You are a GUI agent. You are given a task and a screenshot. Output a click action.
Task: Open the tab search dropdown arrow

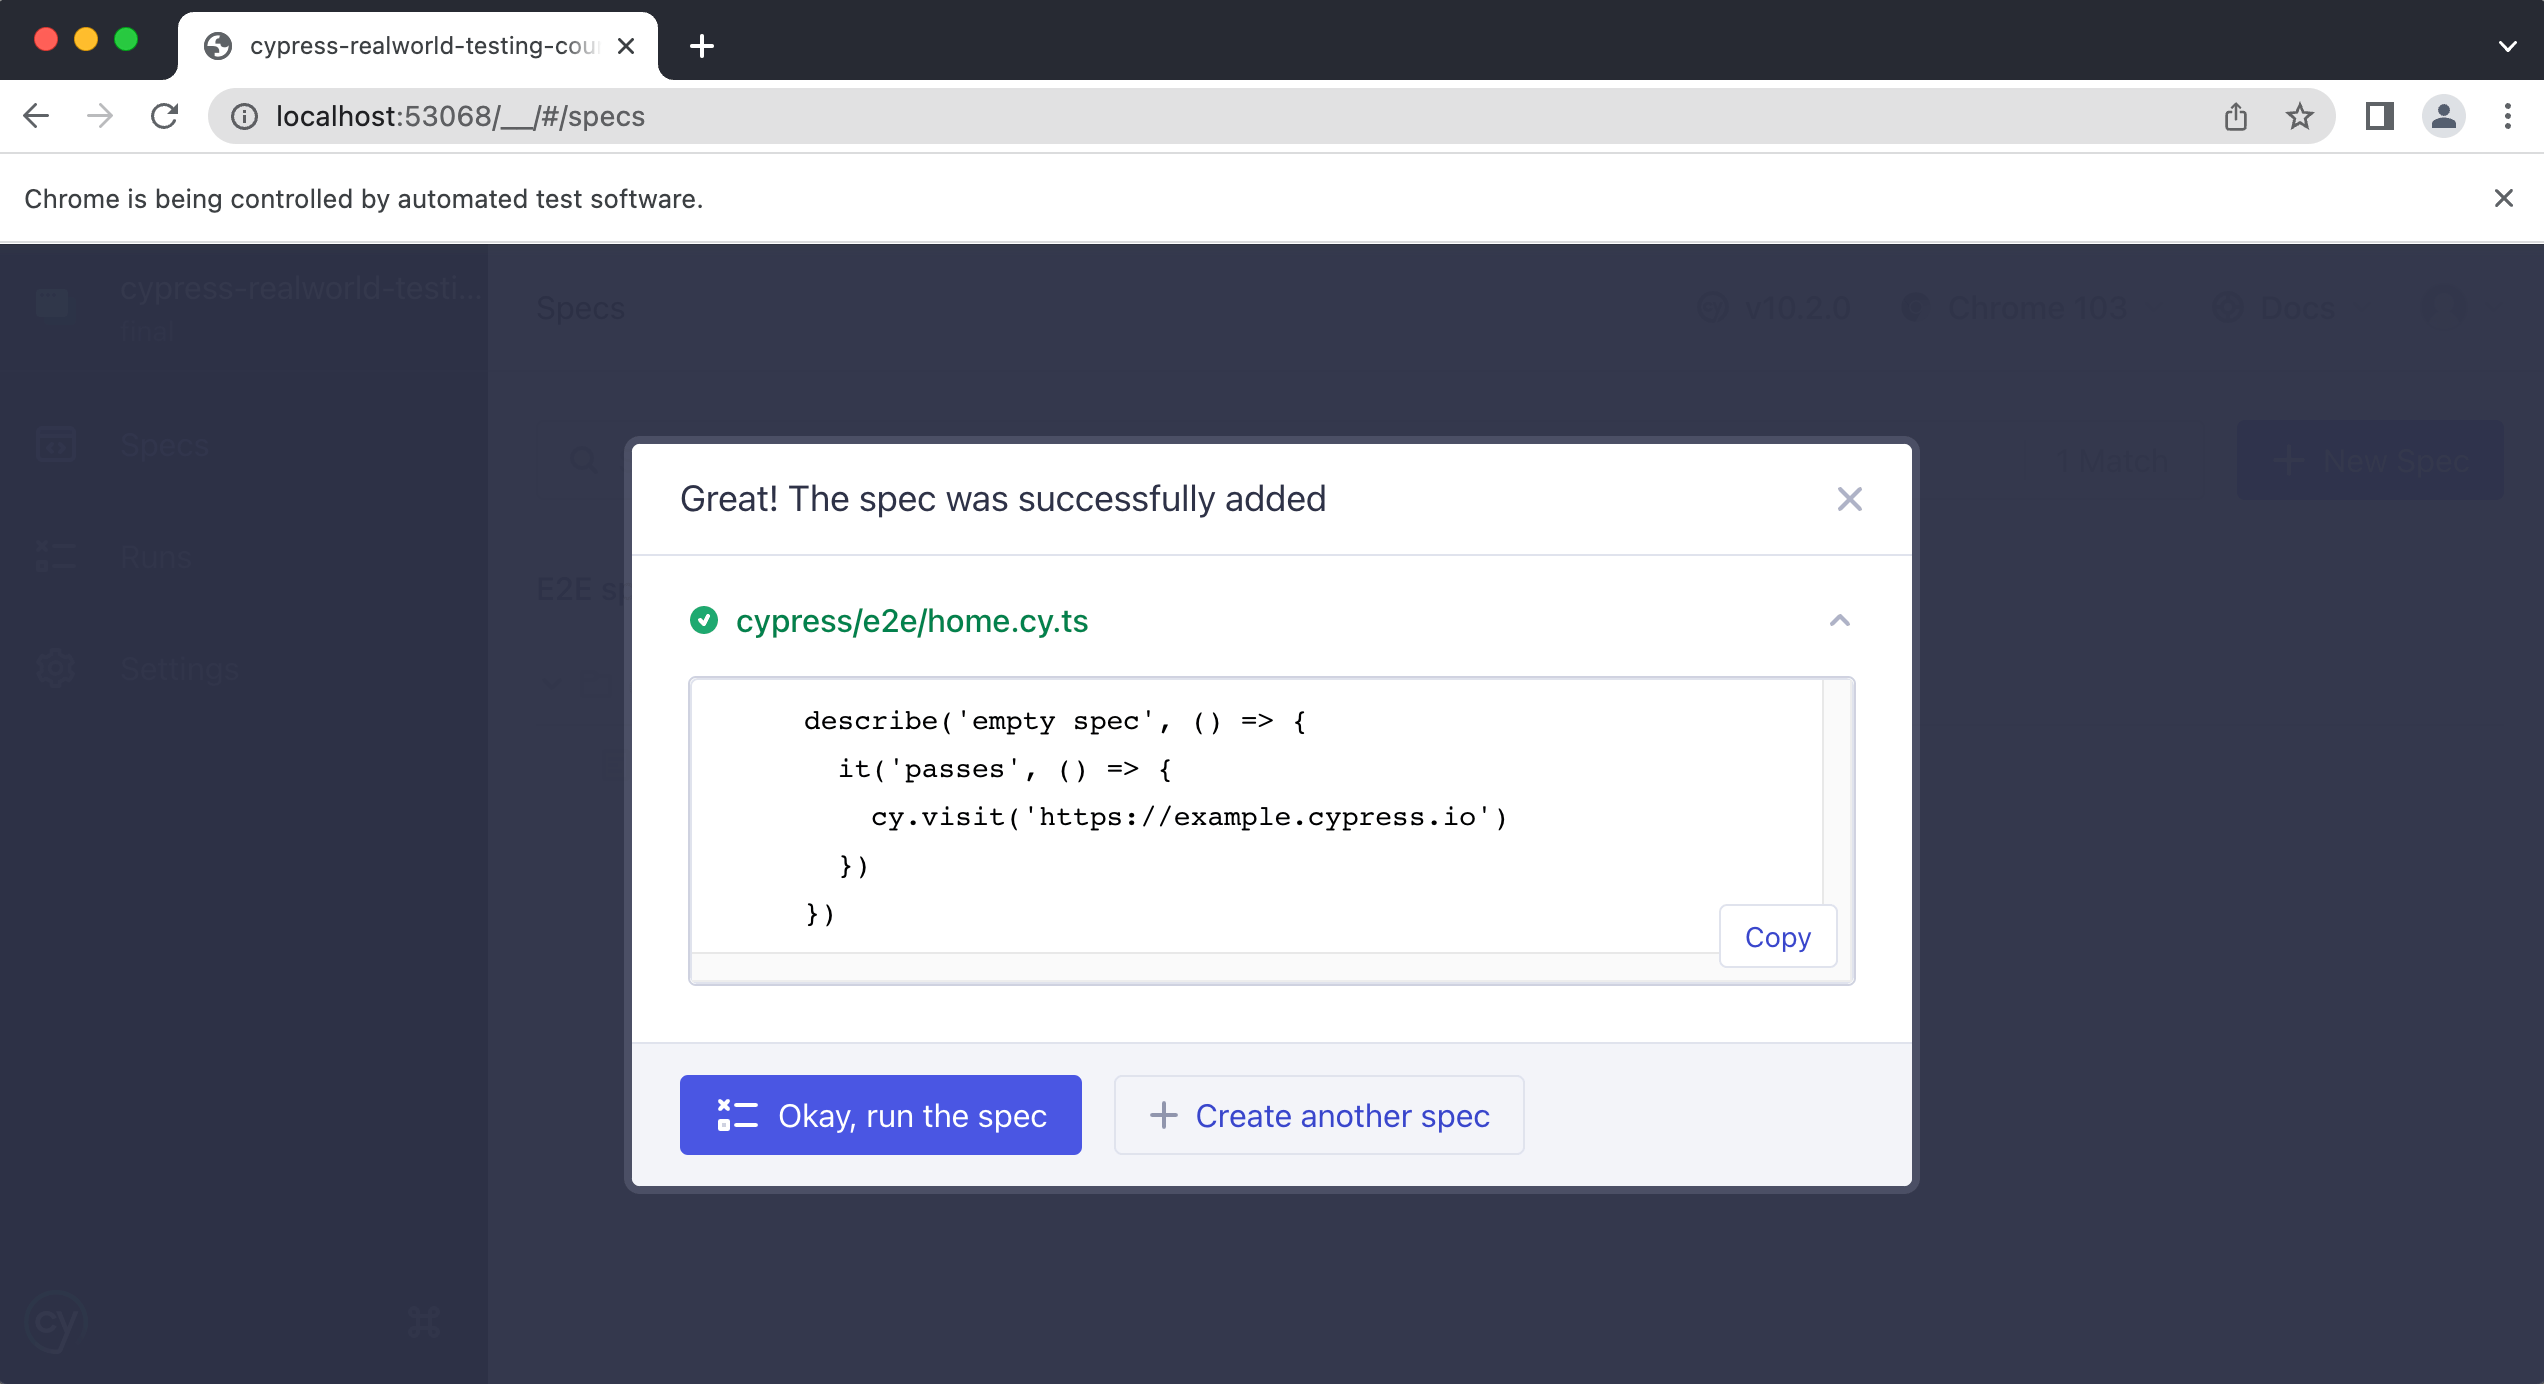[2507, 46]
